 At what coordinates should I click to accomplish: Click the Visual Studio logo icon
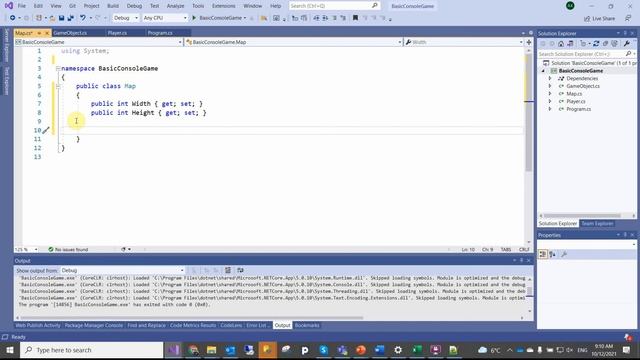(9, 6)
